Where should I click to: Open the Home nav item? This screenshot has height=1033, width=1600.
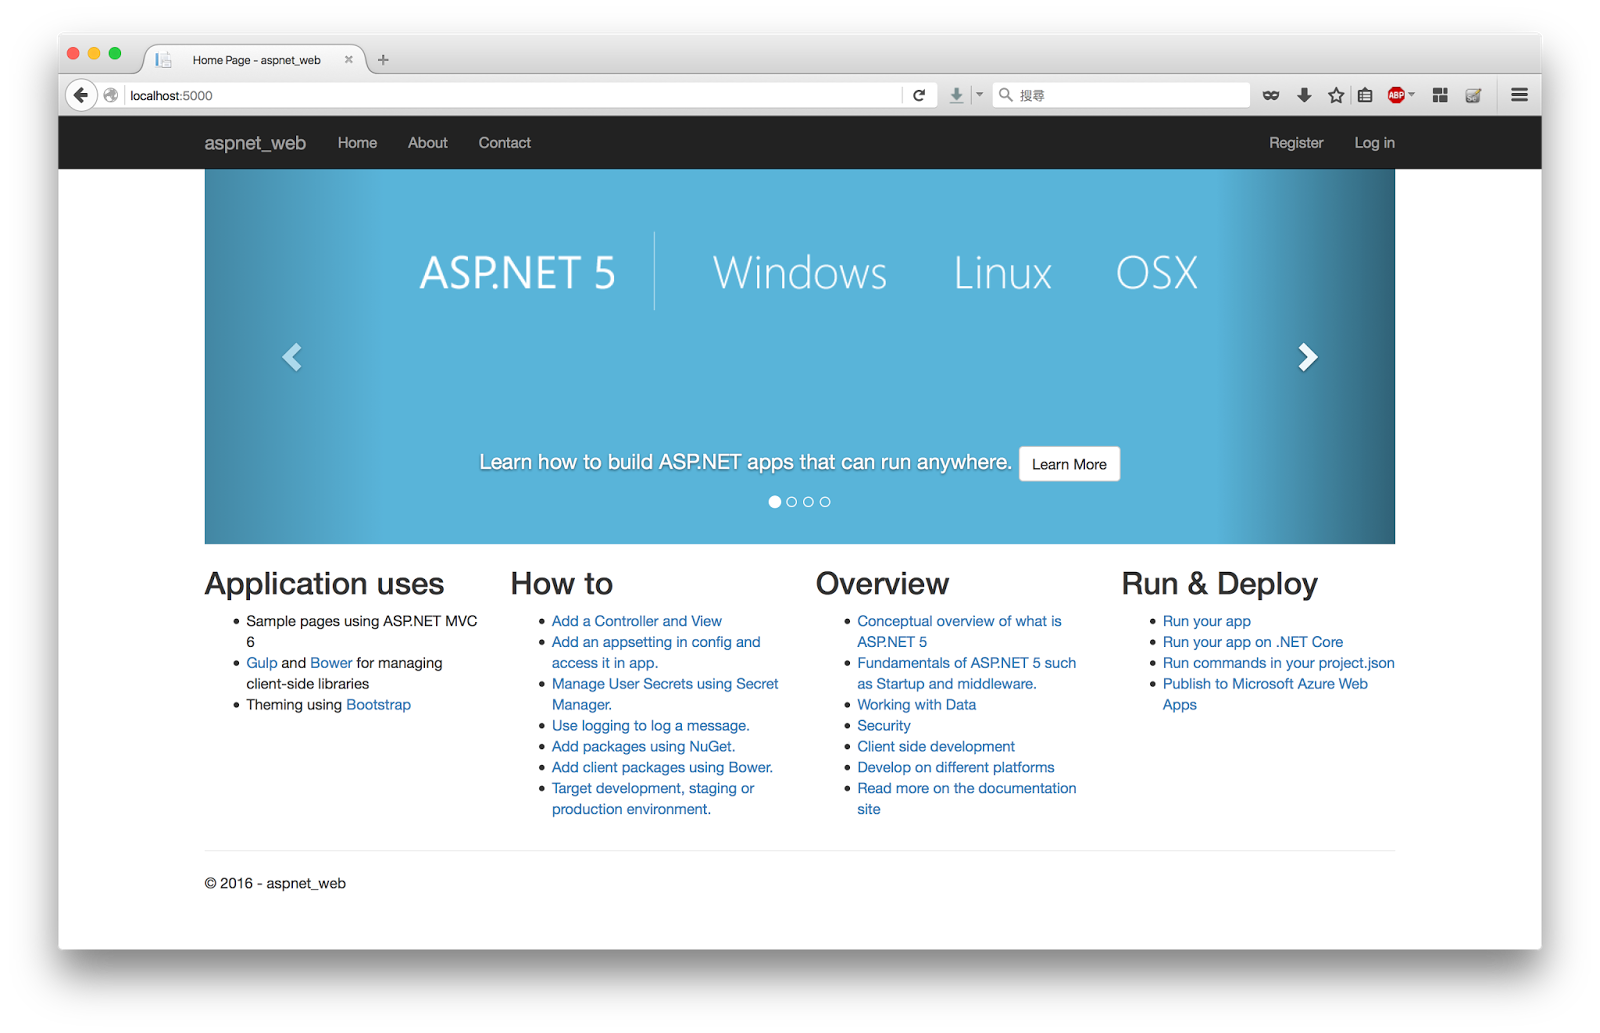[357, 143]
